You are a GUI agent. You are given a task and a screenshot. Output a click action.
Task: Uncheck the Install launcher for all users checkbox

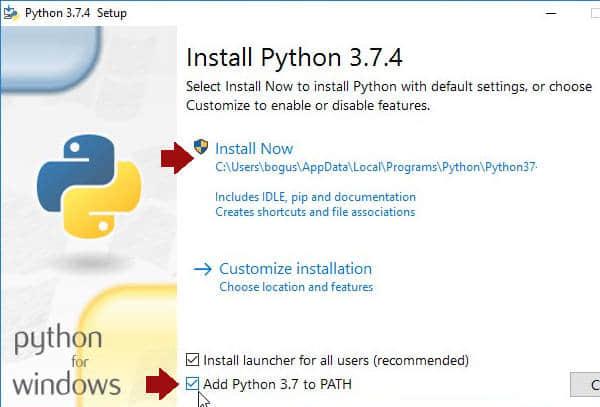(x=193, y=360)
